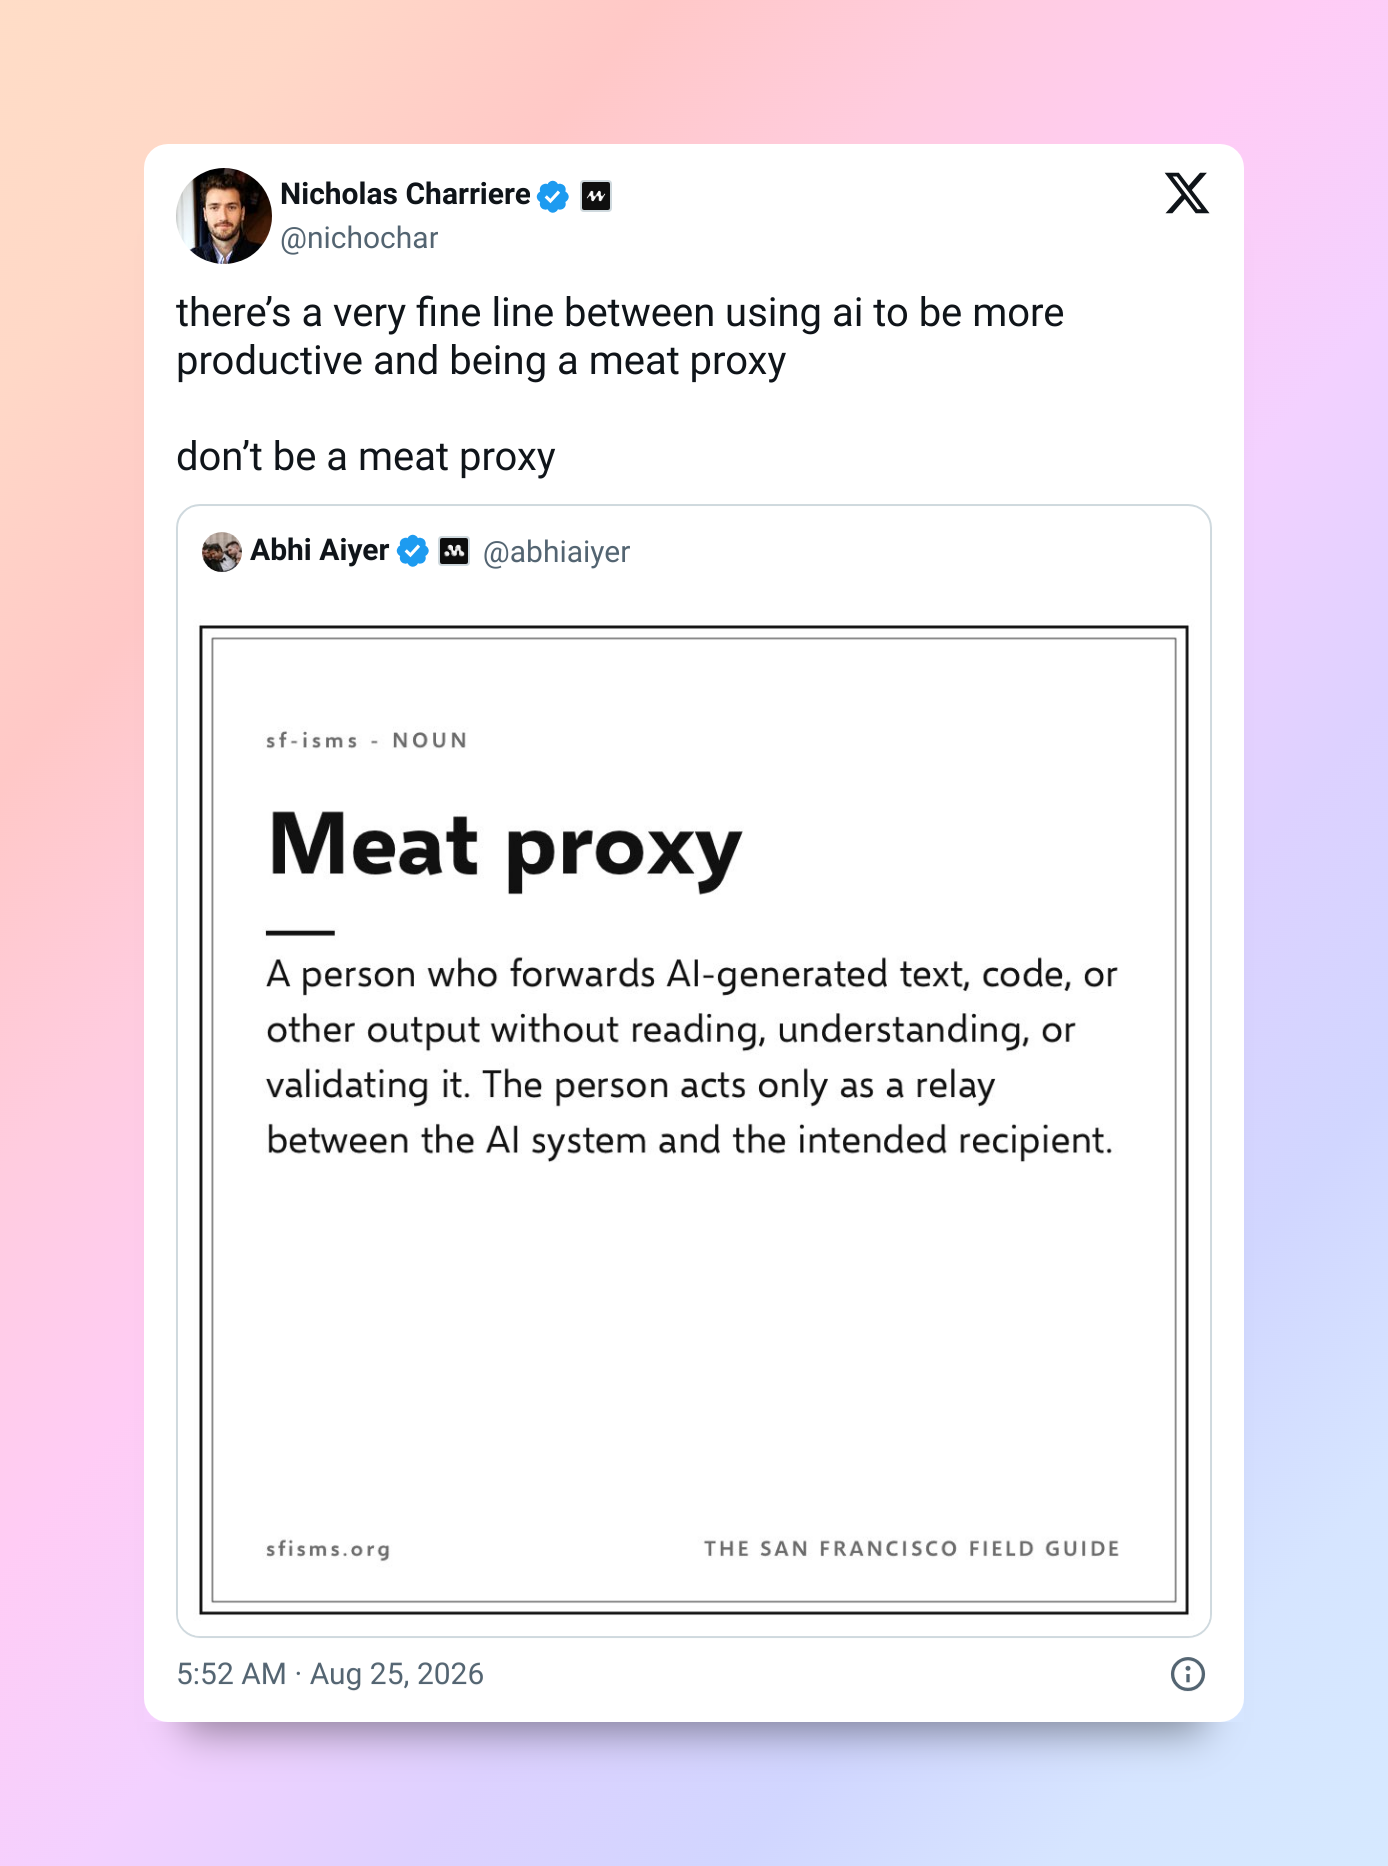Click the Nicholas Charriere display name
Viewport: 1388px width, 1866px height.
(x=405, y=194)
